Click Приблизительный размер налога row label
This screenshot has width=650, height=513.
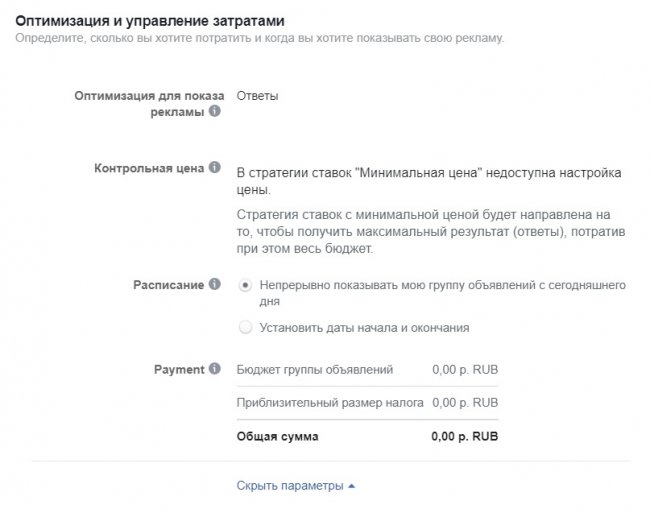(x=330, y=403)
